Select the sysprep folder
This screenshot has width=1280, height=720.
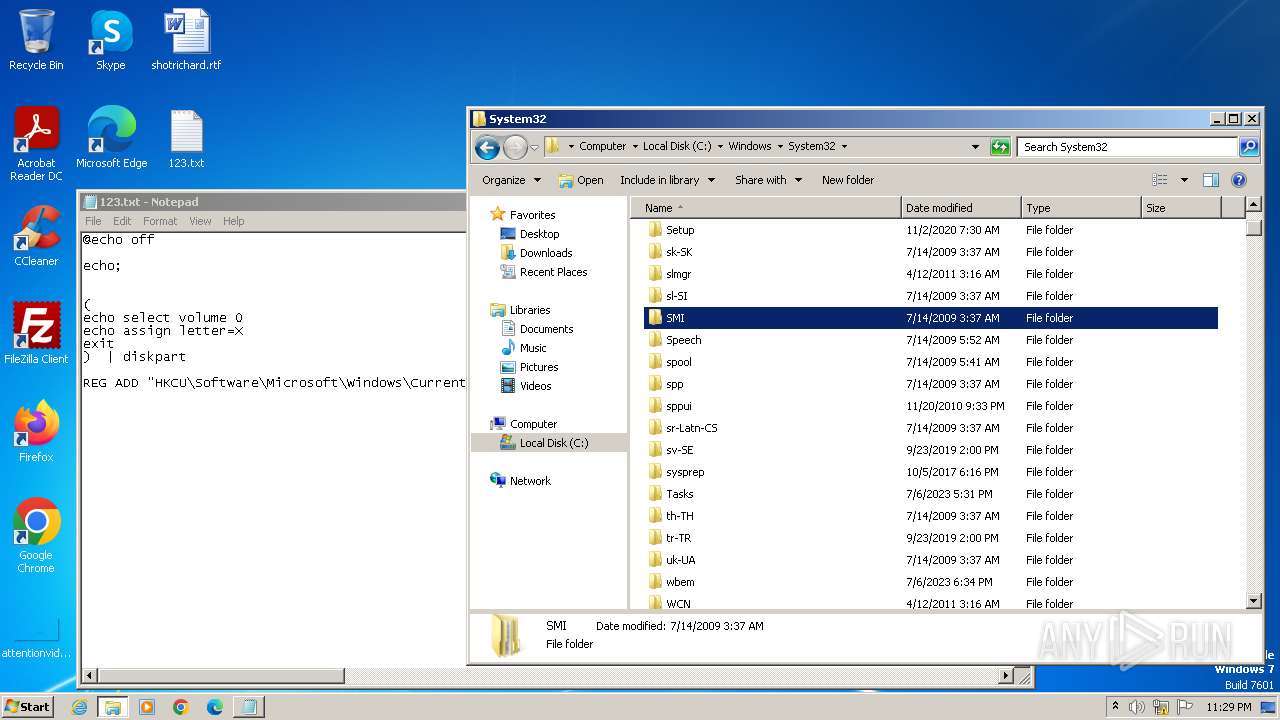pos(931,472)
